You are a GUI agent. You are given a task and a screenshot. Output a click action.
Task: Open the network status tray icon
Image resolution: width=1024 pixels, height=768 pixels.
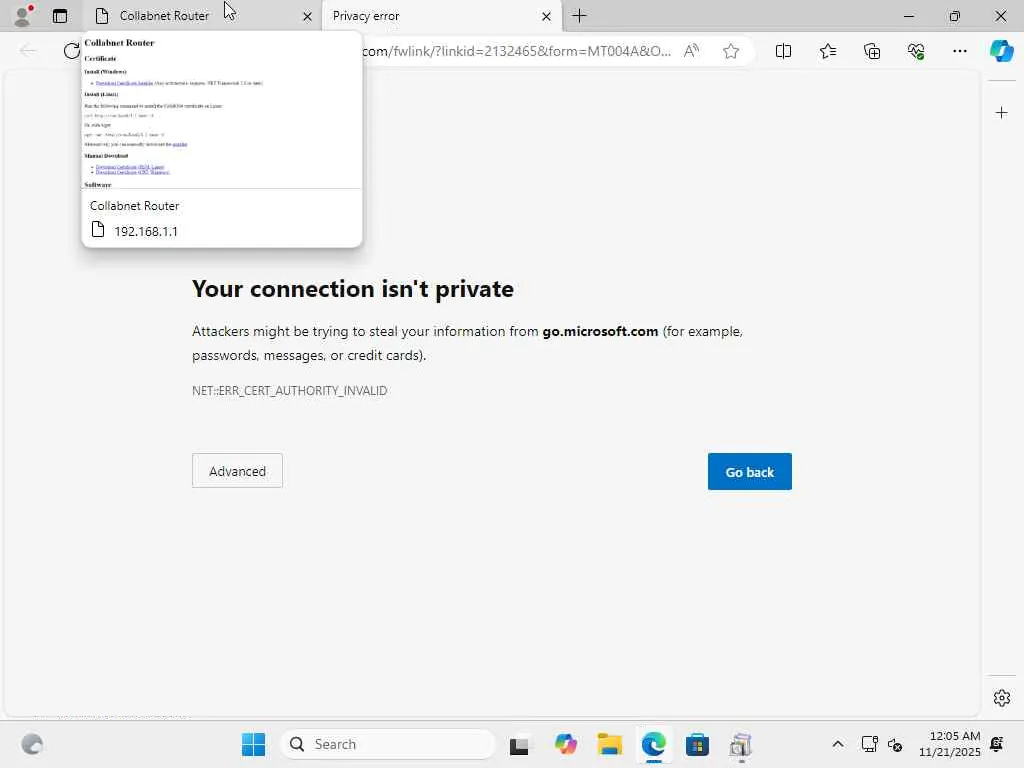click(x=869, y=744)
